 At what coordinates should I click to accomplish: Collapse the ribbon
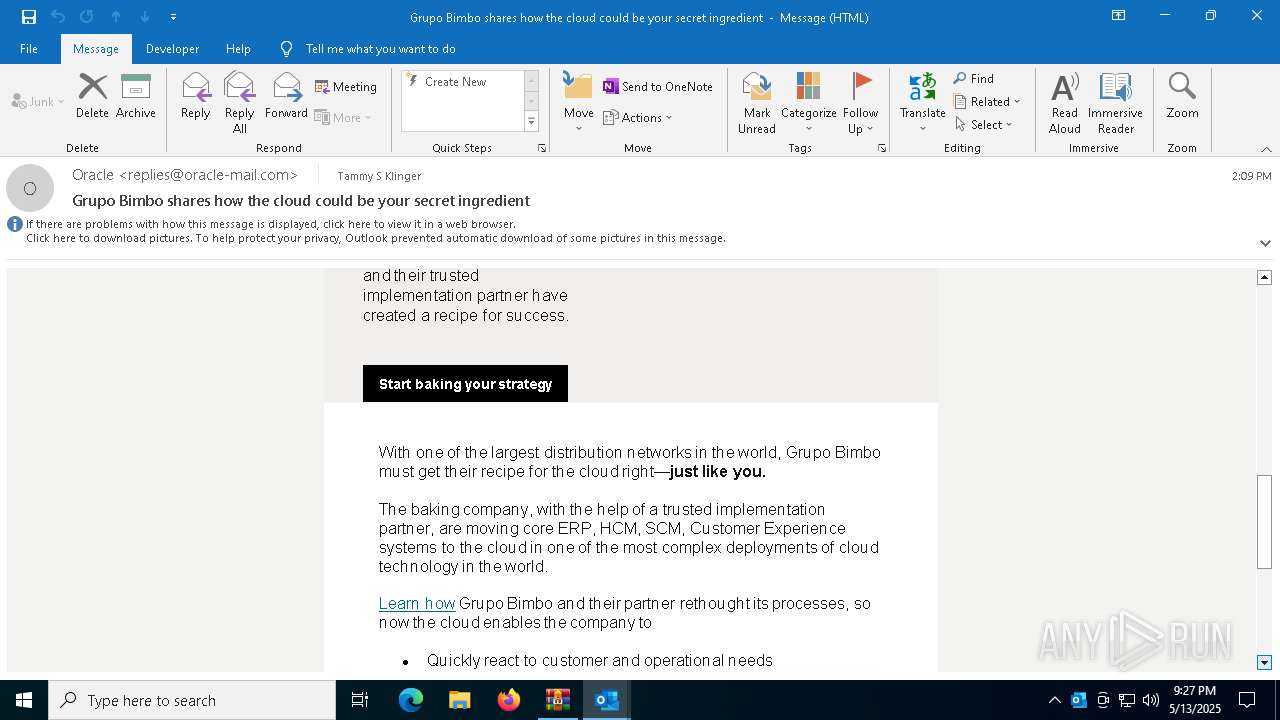point(1266,149)
